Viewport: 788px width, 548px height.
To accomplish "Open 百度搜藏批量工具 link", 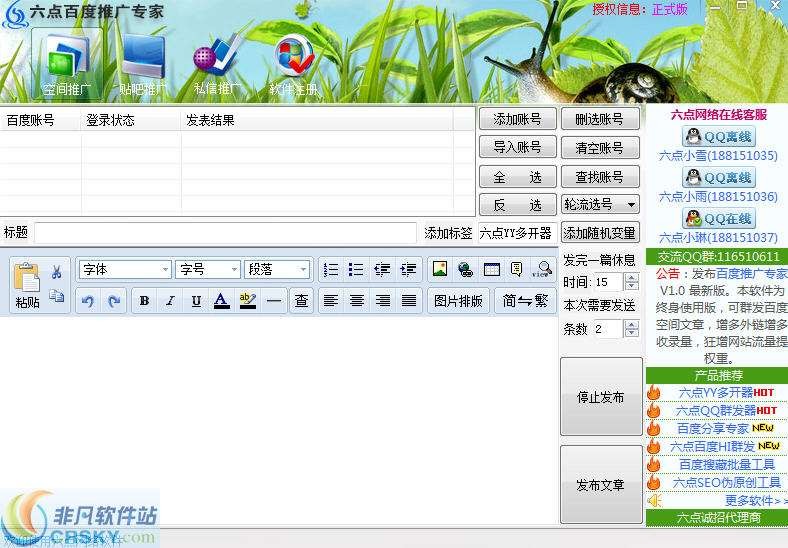I will (727, 465).
